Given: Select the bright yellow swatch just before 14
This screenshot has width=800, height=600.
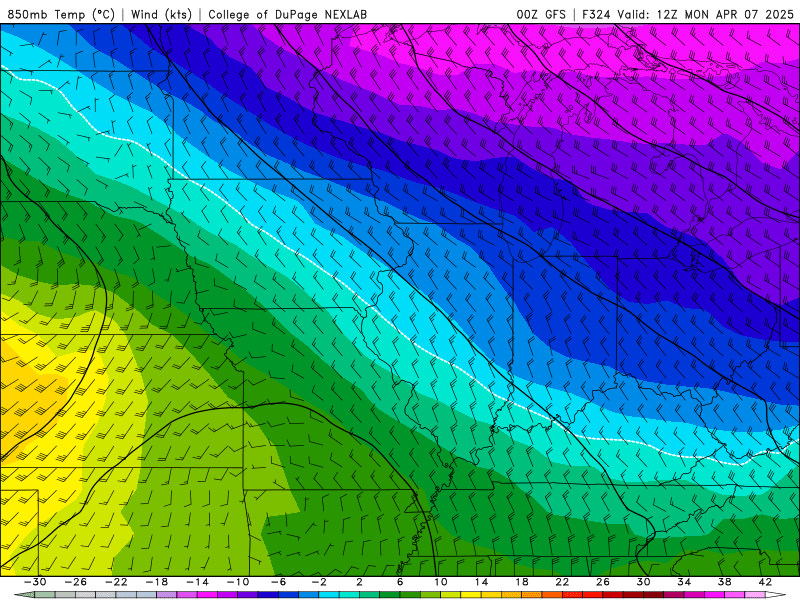Looking at the screenshot, I should click(x=471, y=594).
